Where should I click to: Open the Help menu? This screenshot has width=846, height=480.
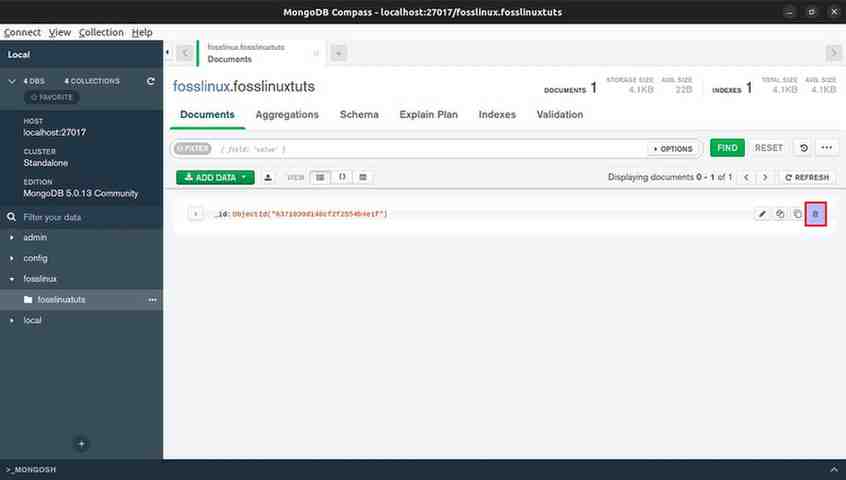tap(142, 32)
